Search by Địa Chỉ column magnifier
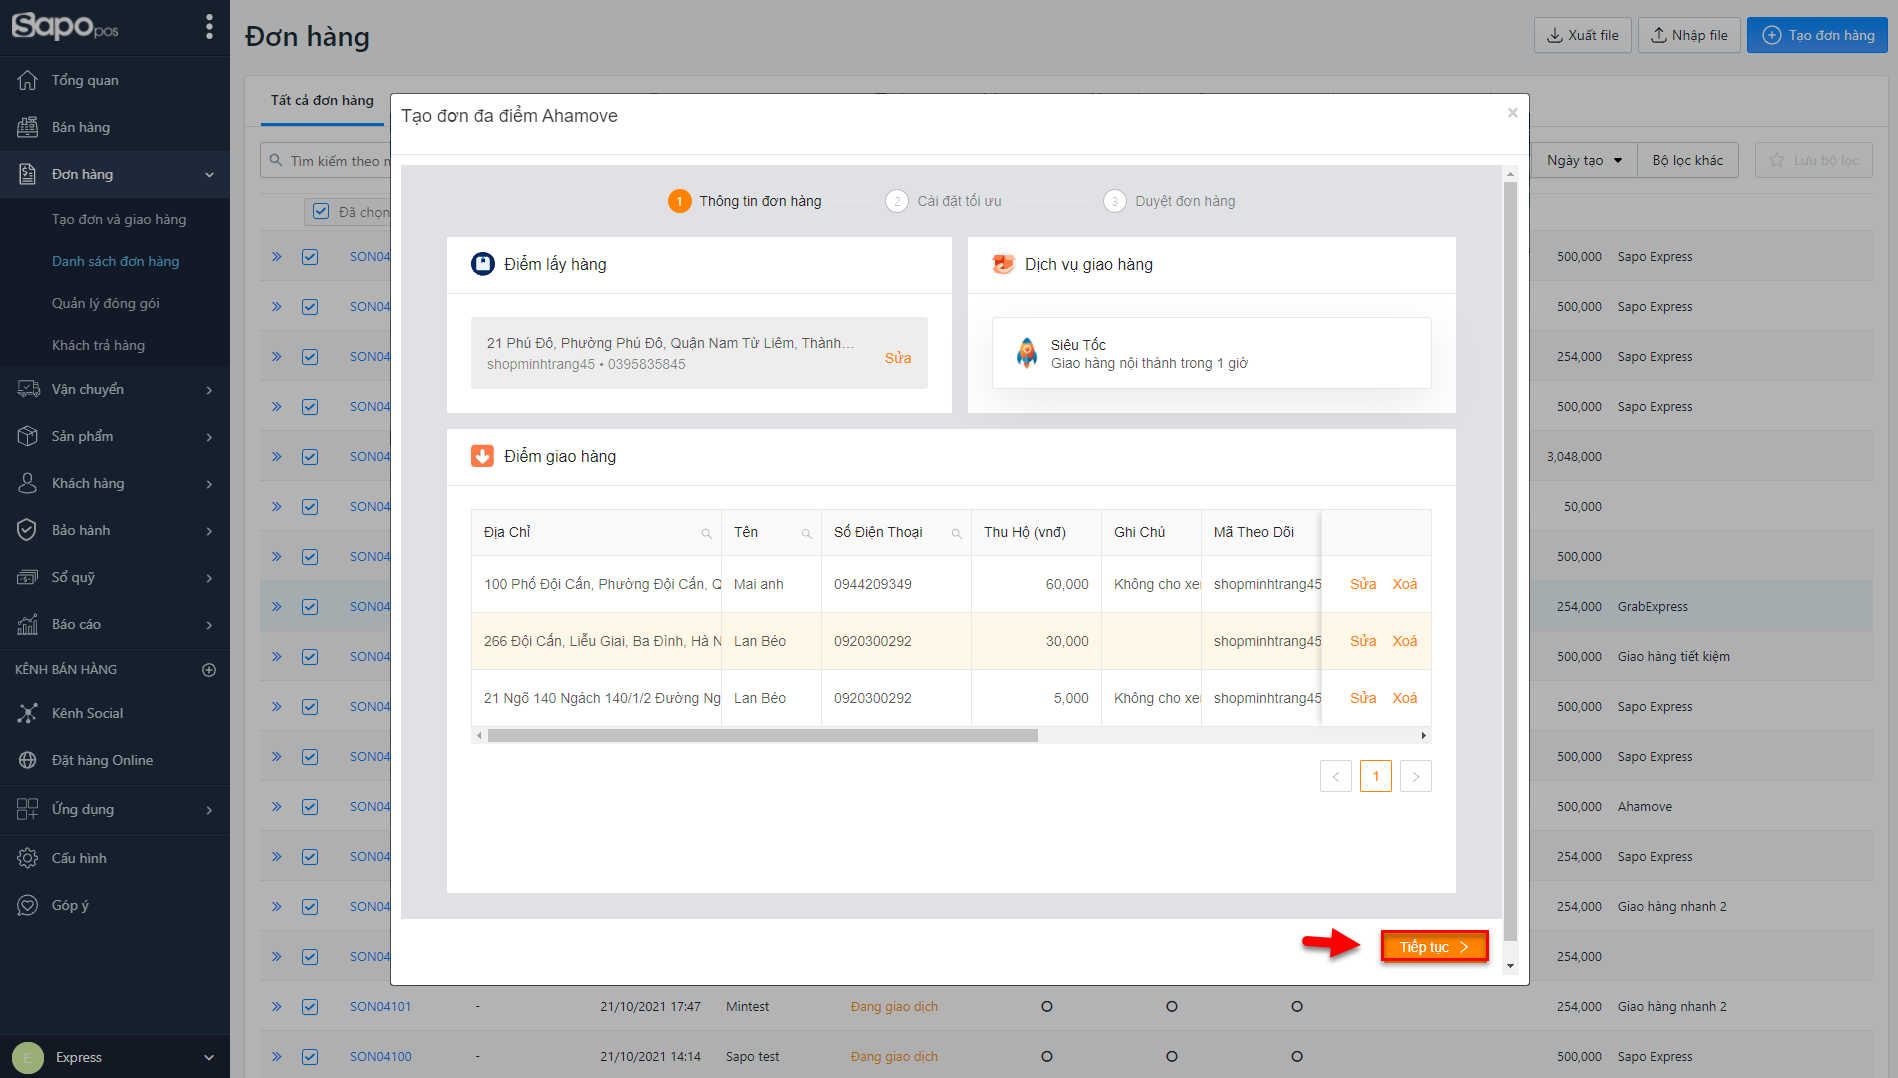 pyautogui.click(x=706, y=533)
